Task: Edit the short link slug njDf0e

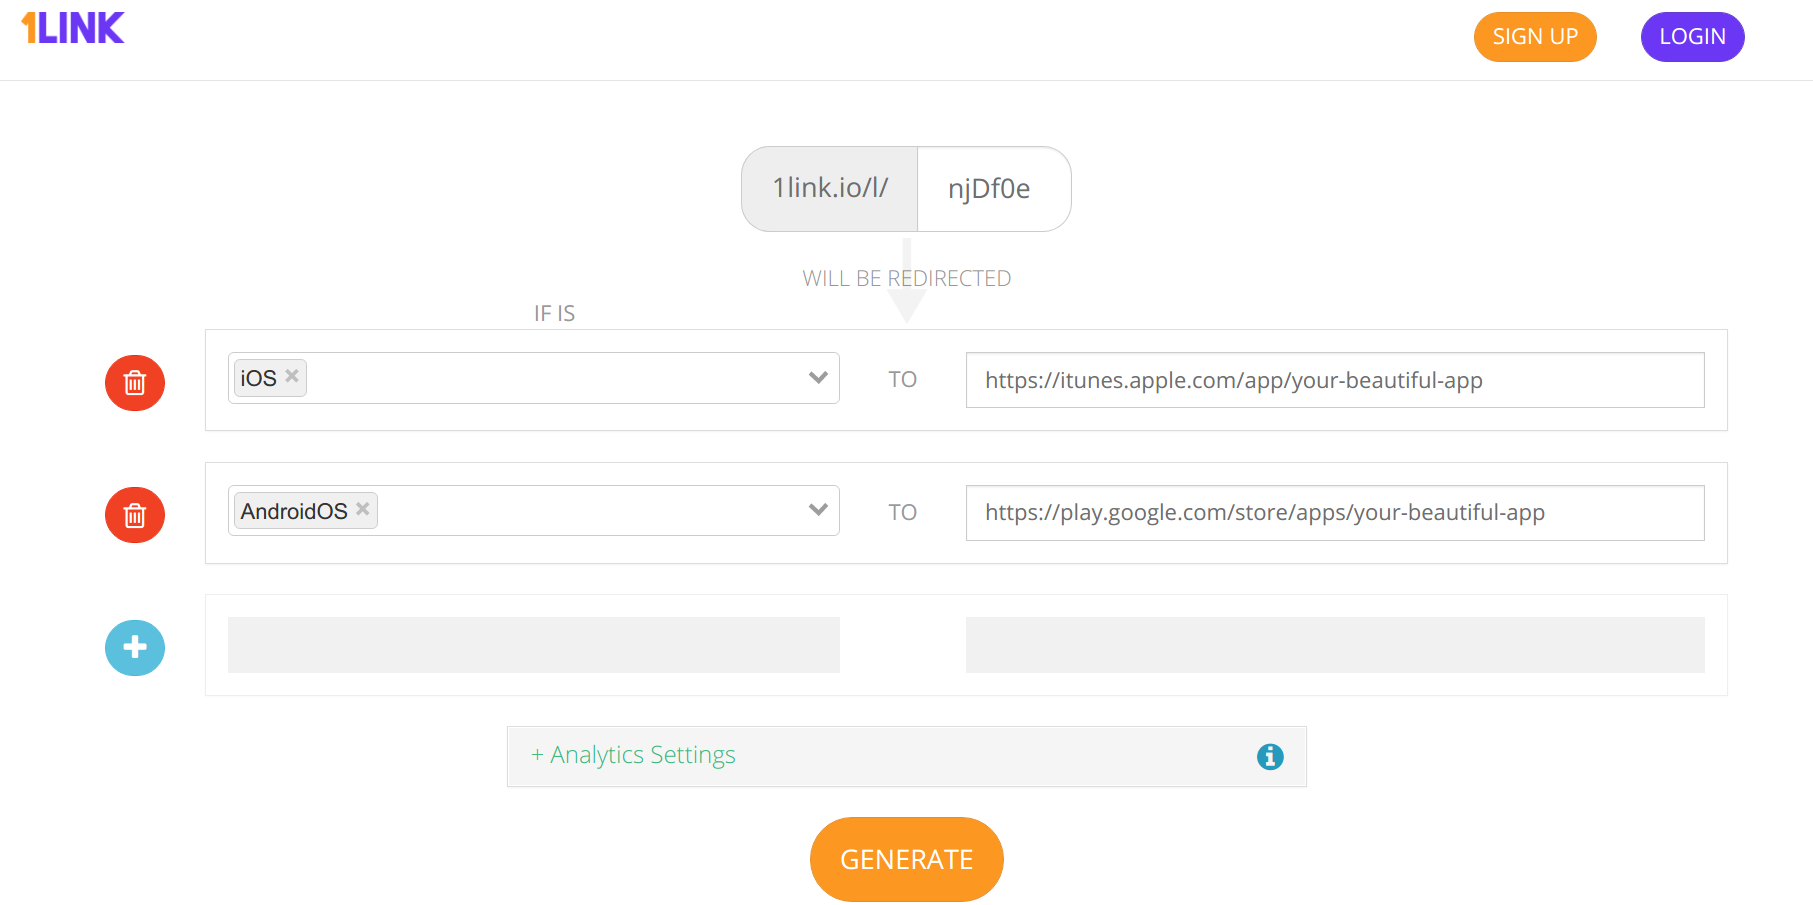Action: pos(994,189)
